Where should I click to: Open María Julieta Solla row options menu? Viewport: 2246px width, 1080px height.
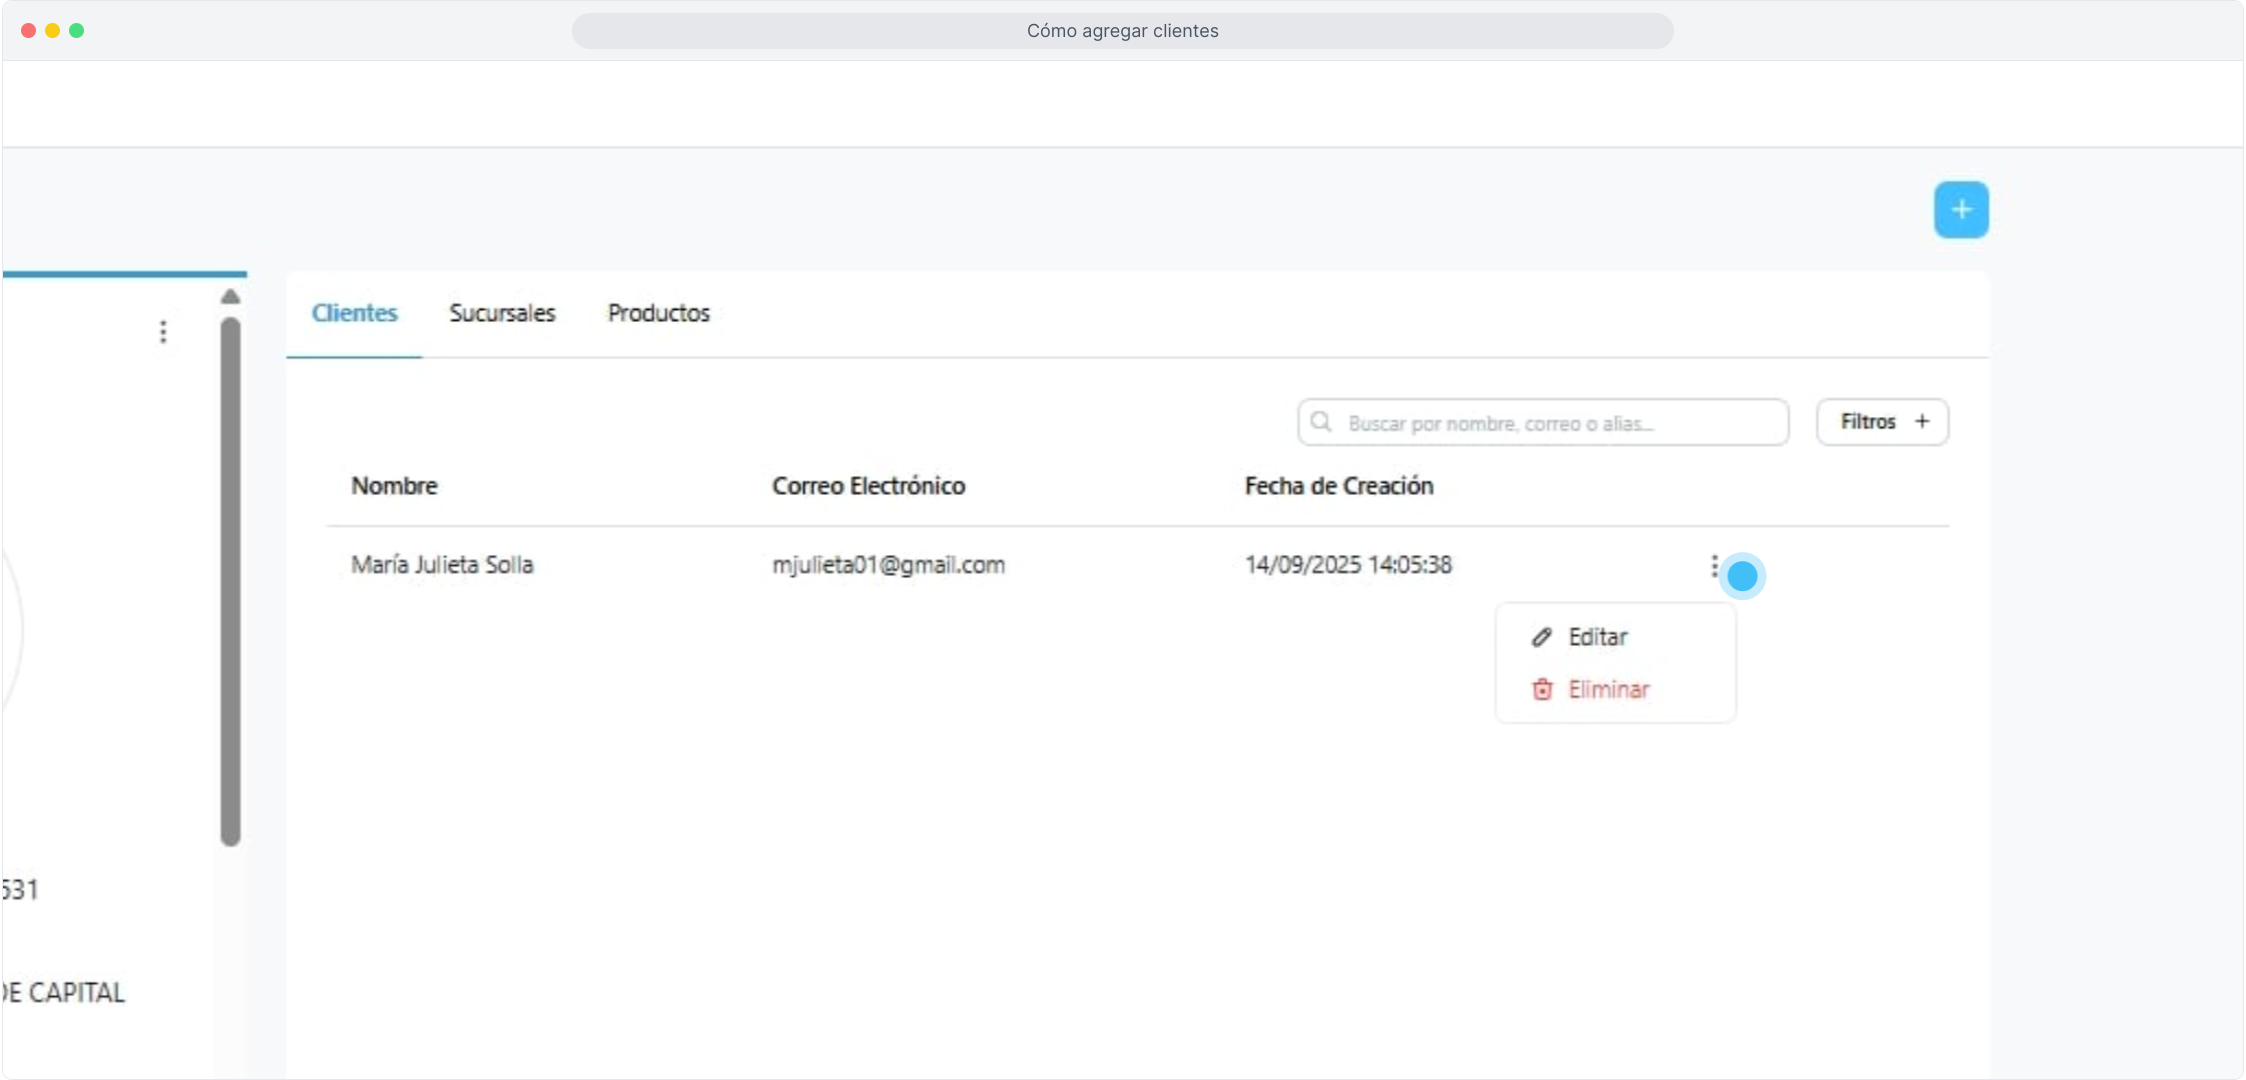click(1714, 567)
